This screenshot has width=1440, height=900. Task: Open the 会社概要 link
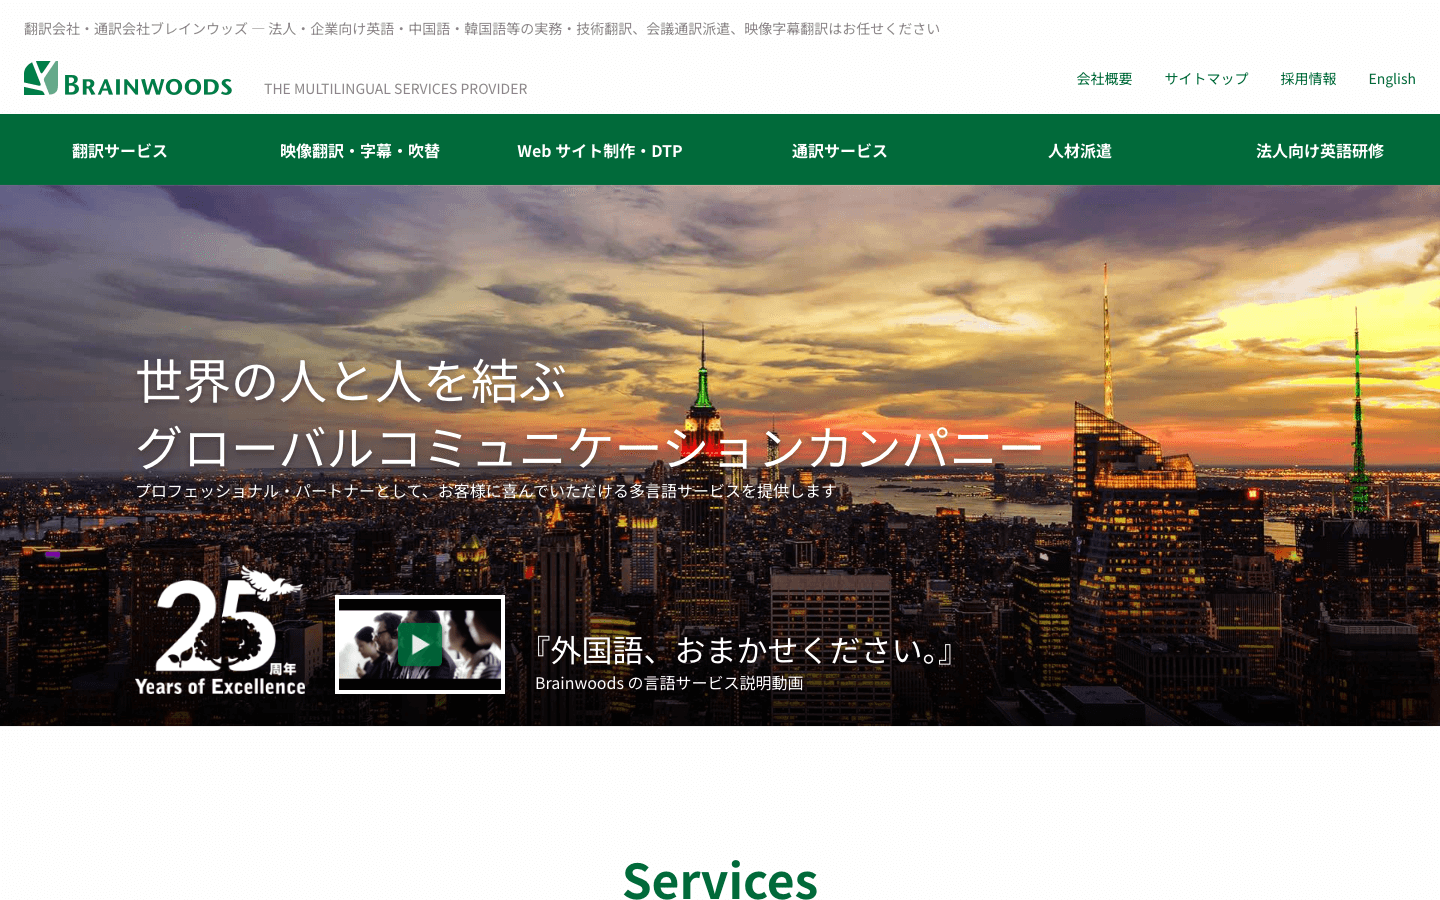pos(1104,79)
